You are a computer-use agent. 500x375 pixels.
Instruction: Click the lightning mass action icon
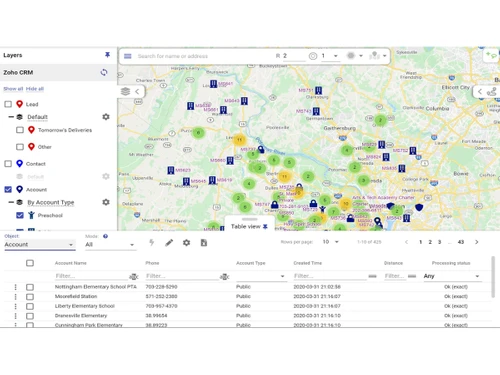pos(152,243)
